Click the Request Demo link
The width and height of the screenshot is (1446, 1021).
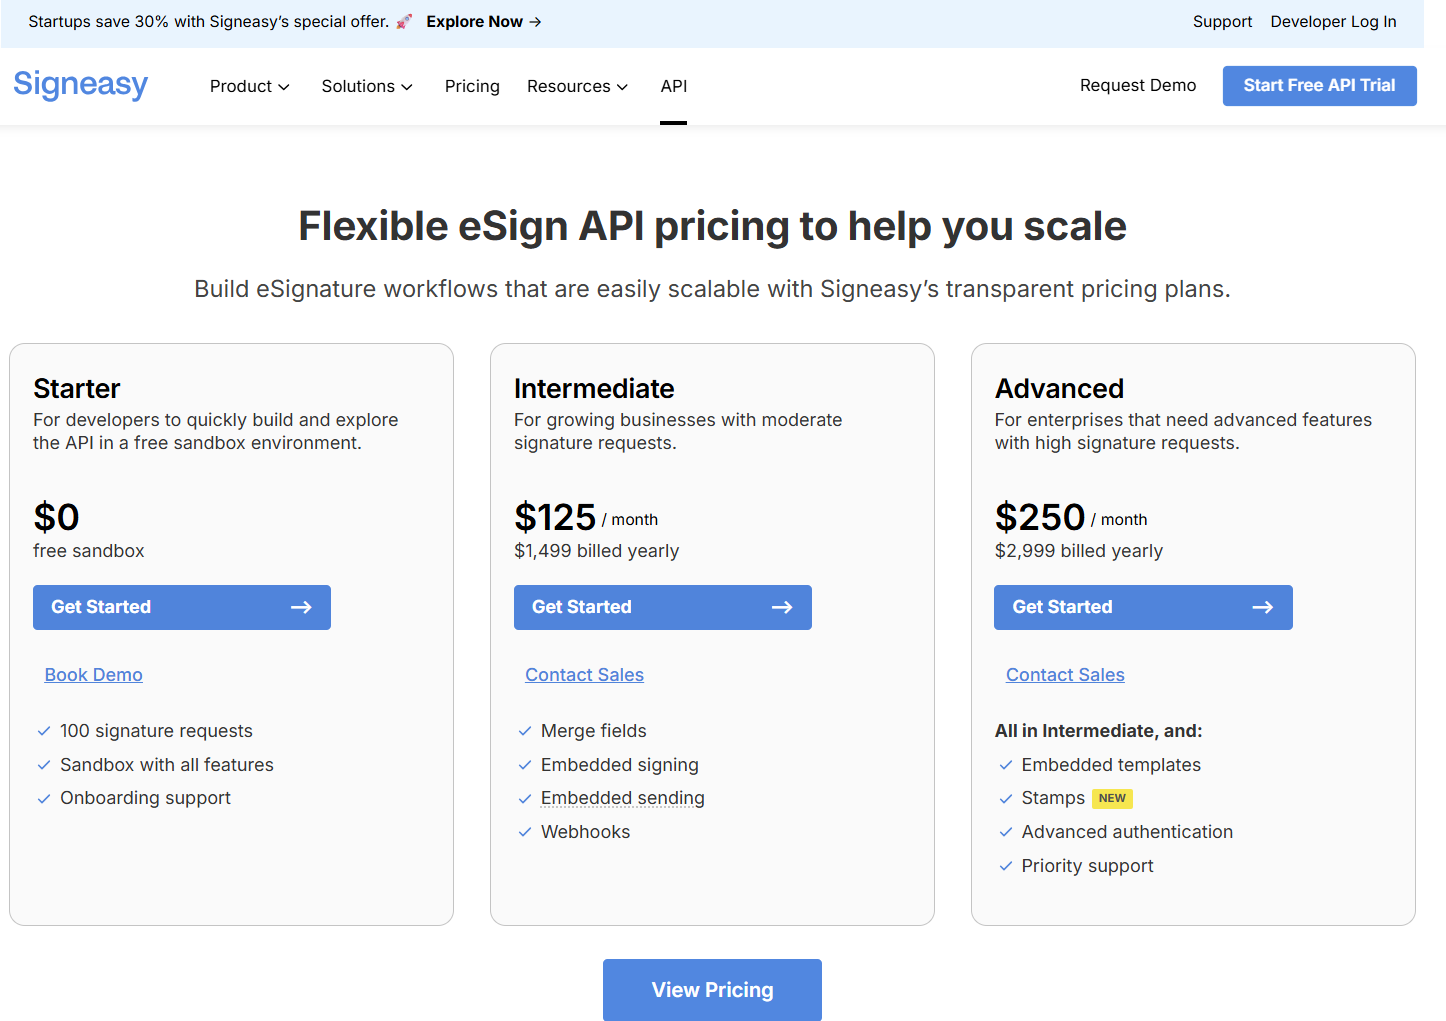pos(1138,85)
